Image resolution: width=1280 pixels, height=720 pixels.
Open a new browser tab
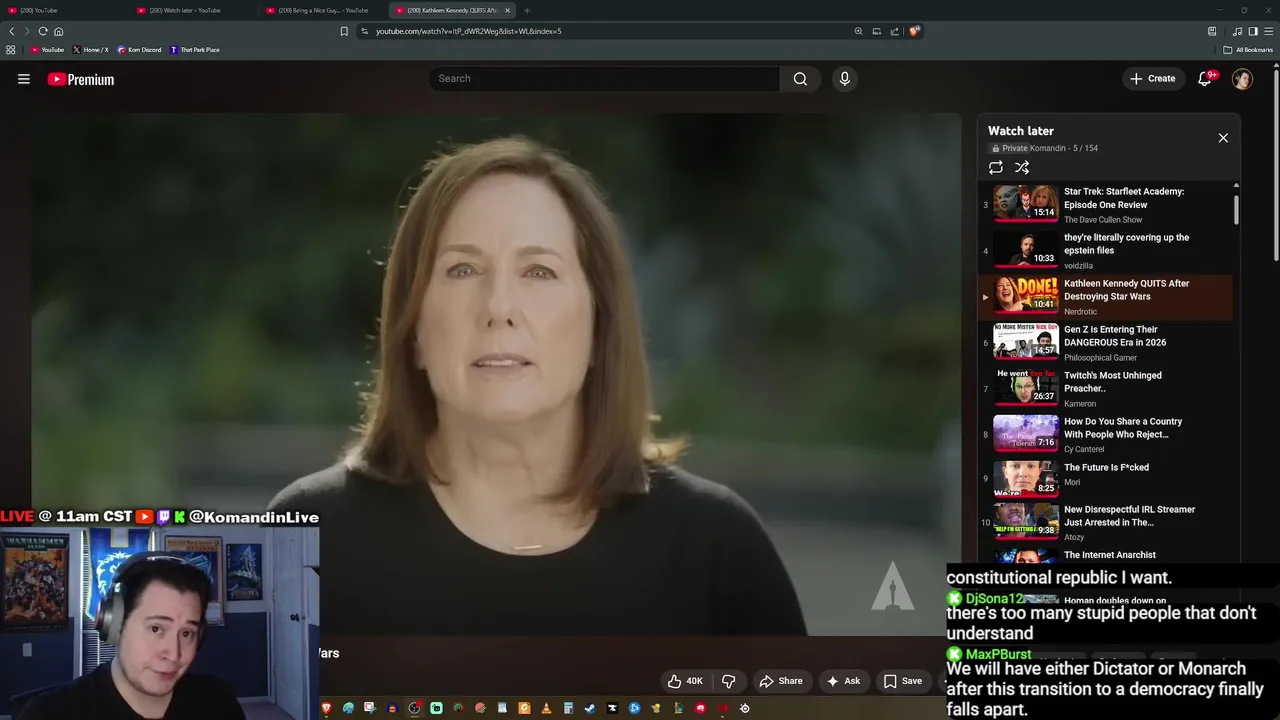pyautogui.click(x=527, y=10)
